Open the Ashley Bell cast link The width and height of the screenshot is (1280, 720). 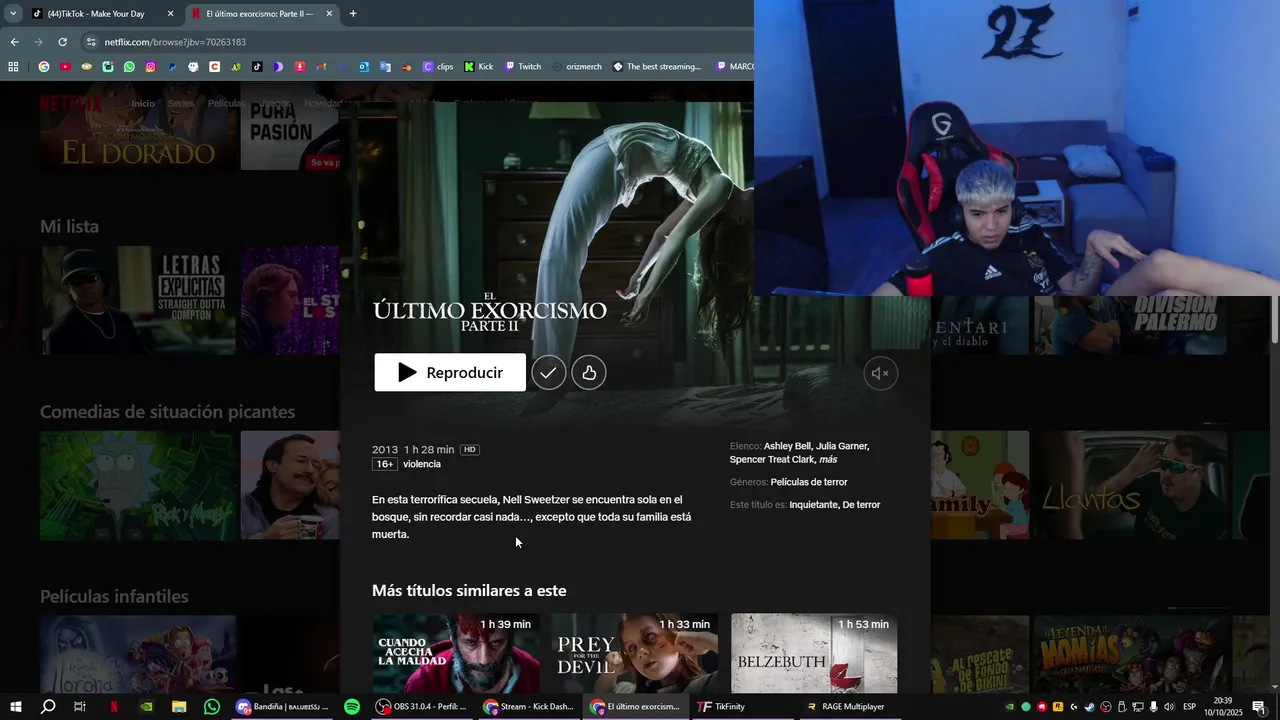point(788,446)
